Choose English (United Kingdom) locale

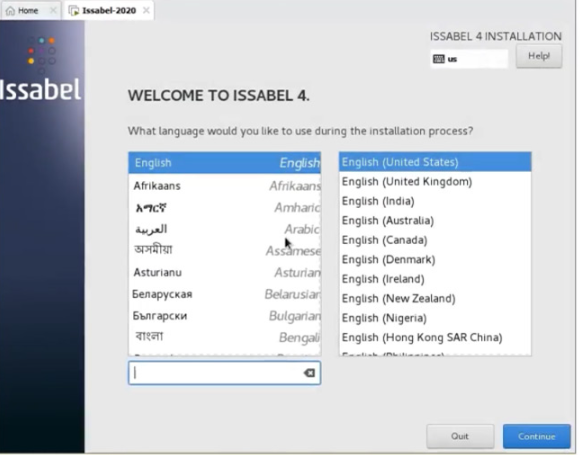pos(435,182)
